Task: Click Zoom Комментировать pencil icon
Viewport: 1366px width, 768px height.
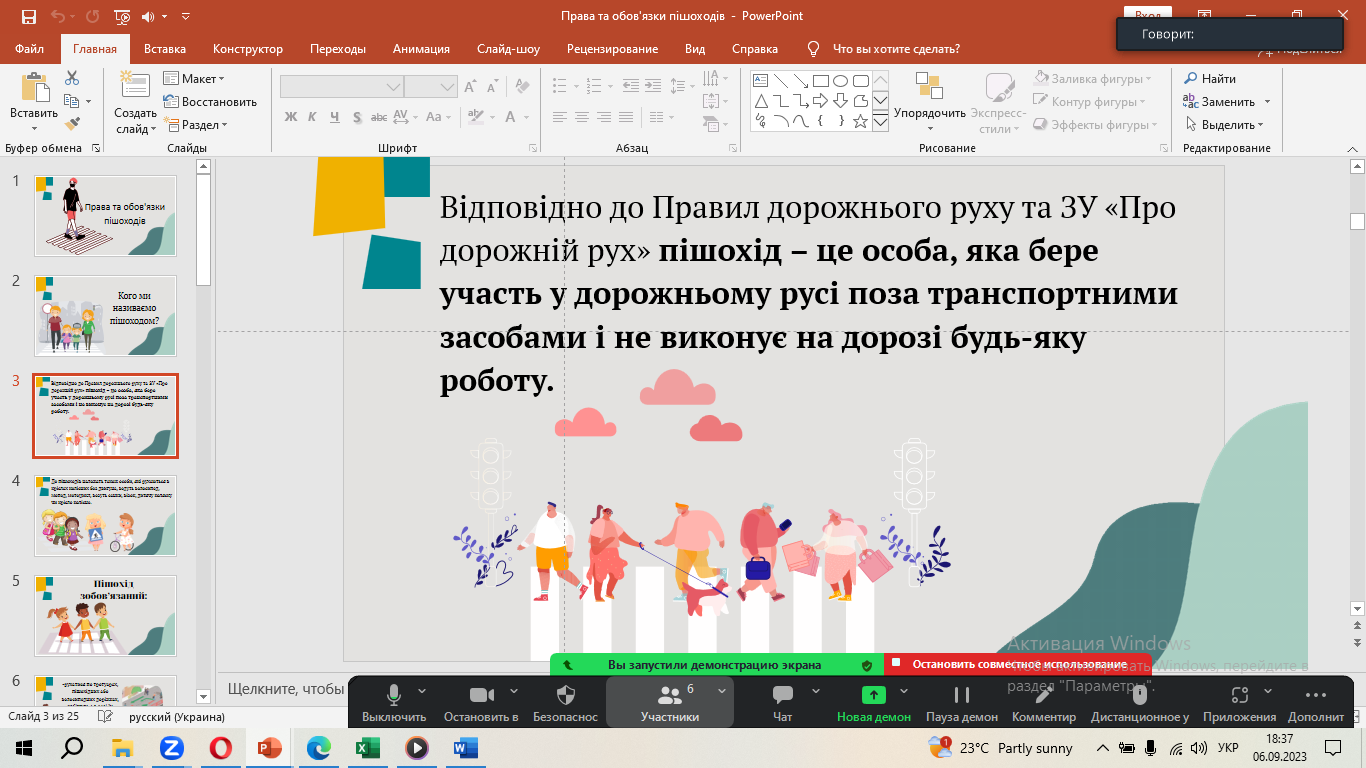Action: coord(1044,694)
